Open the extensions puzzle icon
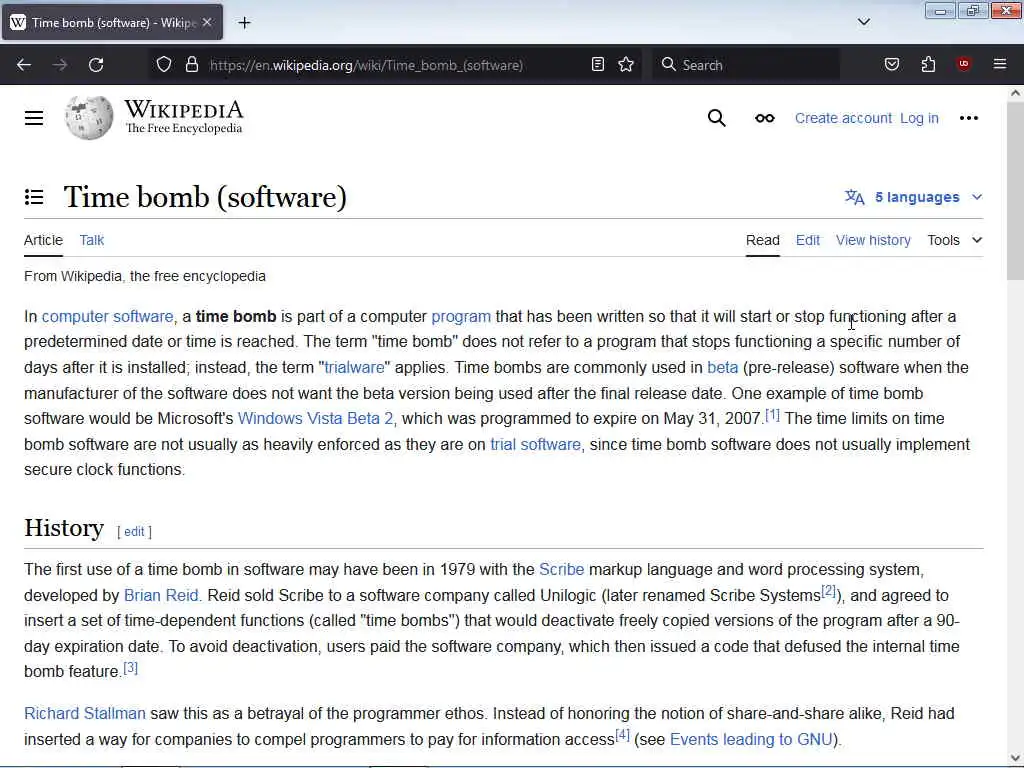This screenshot has width=1024, height=768. click(928, 64)
